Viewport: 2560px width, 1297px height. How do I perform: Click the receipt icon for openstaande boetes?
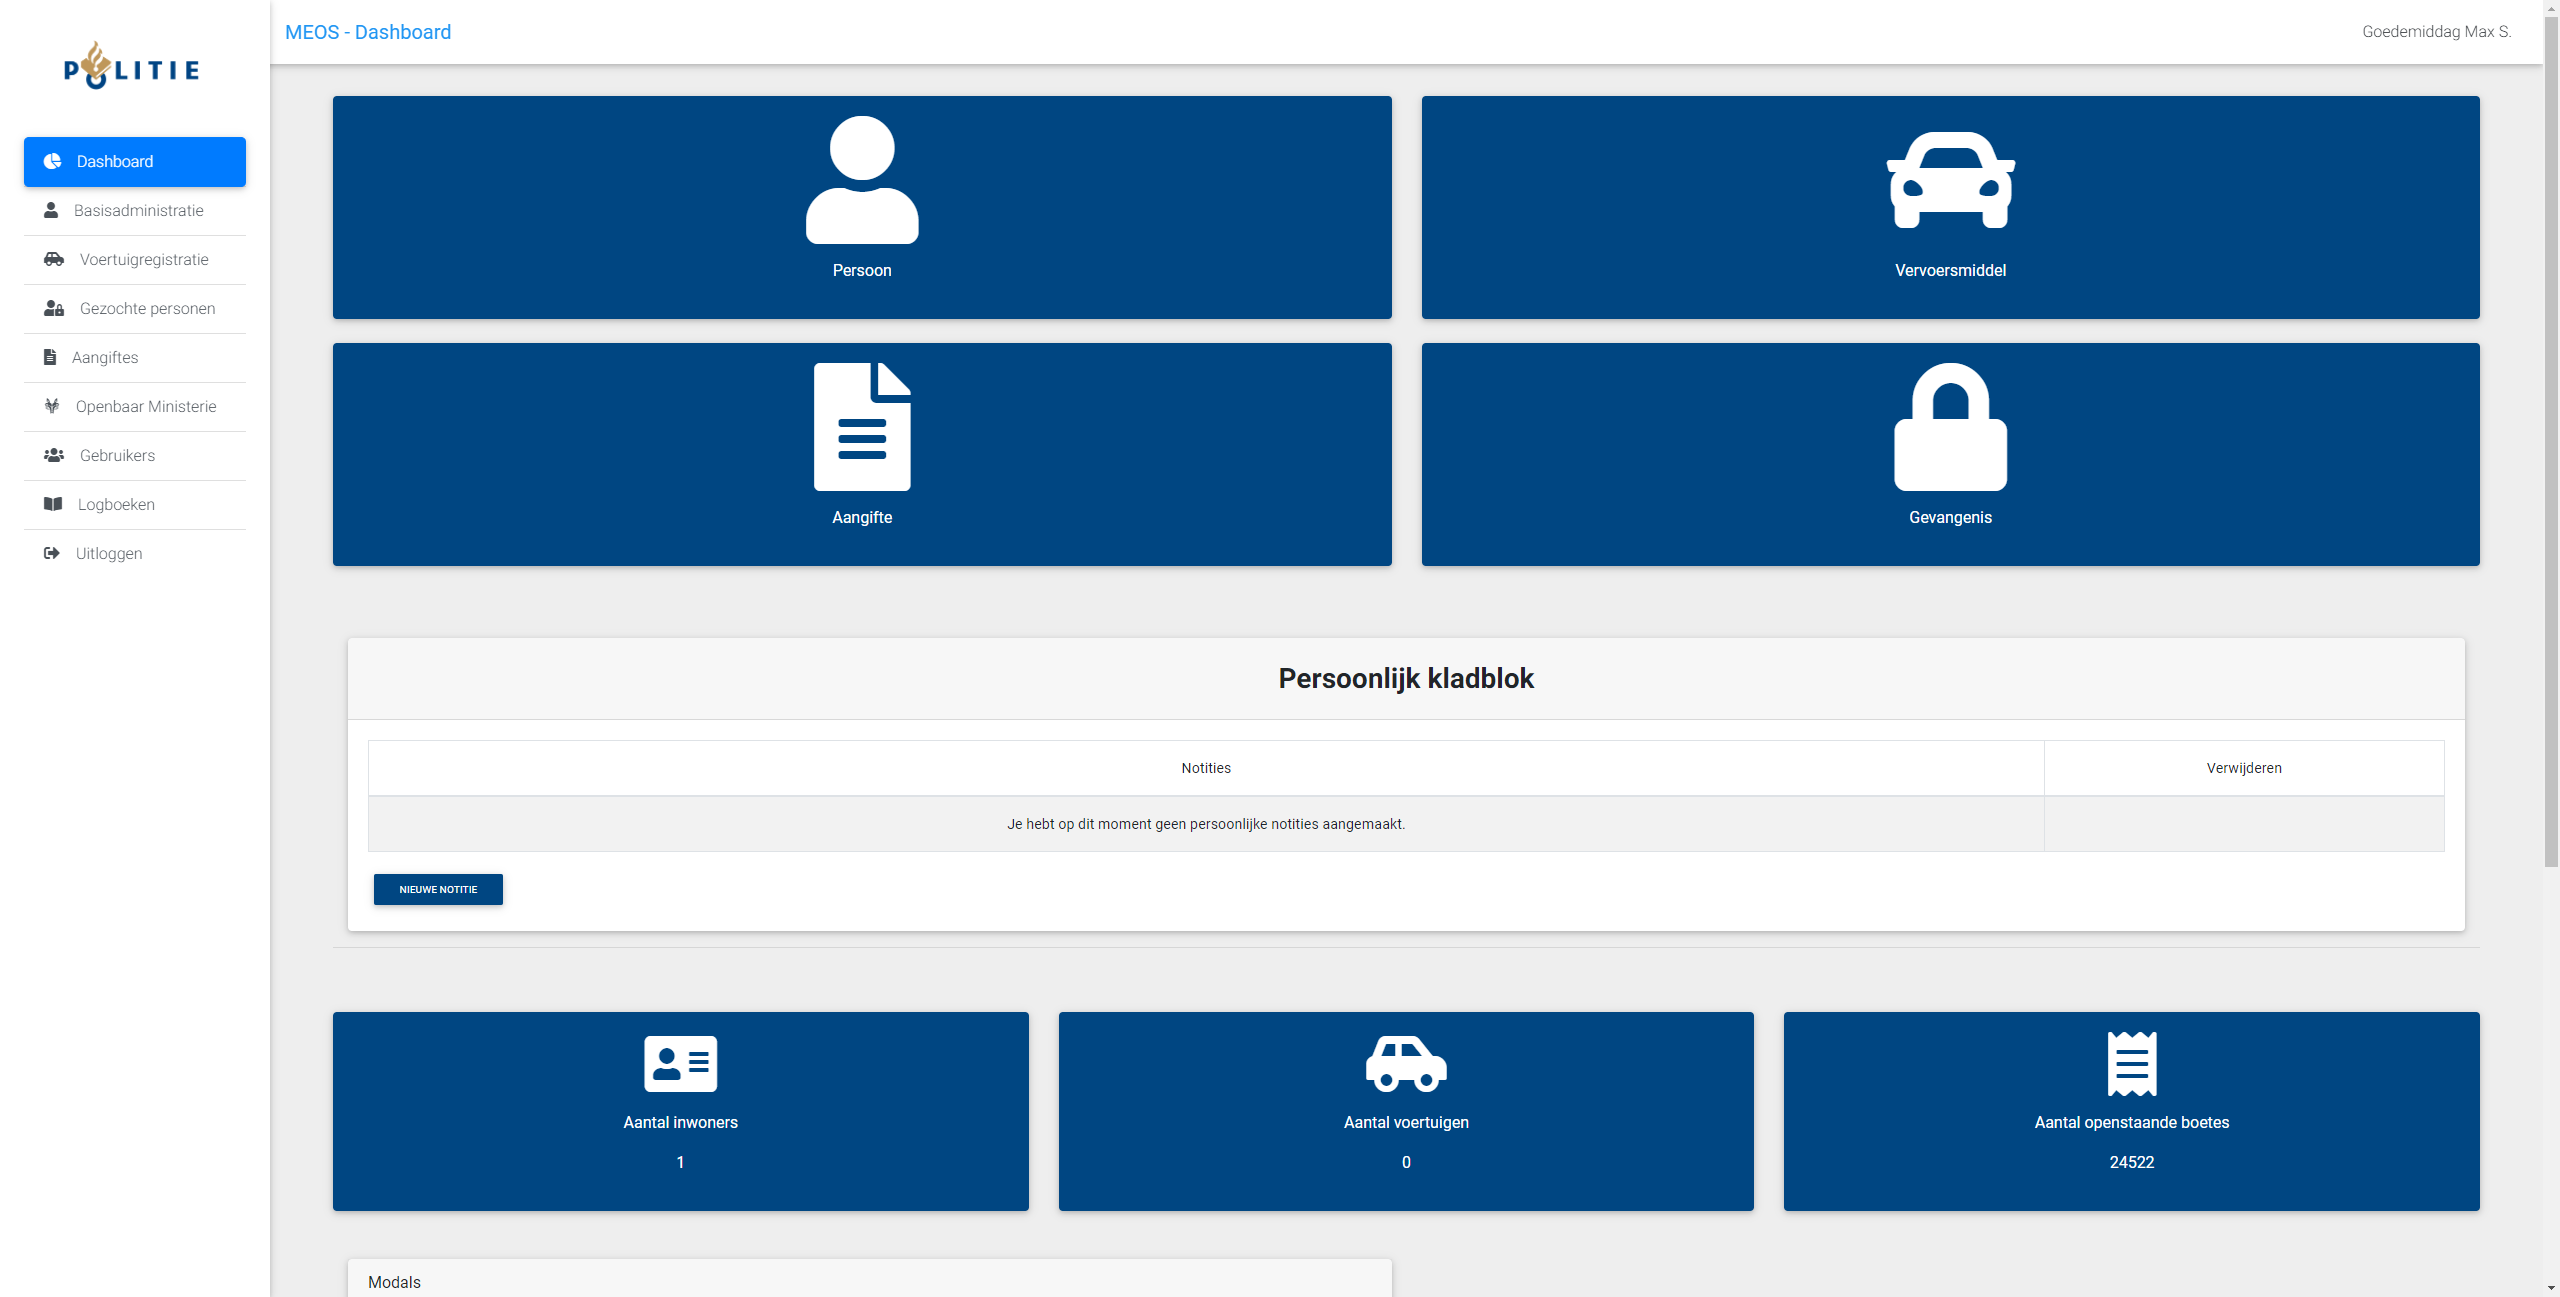[2131, 1063]
